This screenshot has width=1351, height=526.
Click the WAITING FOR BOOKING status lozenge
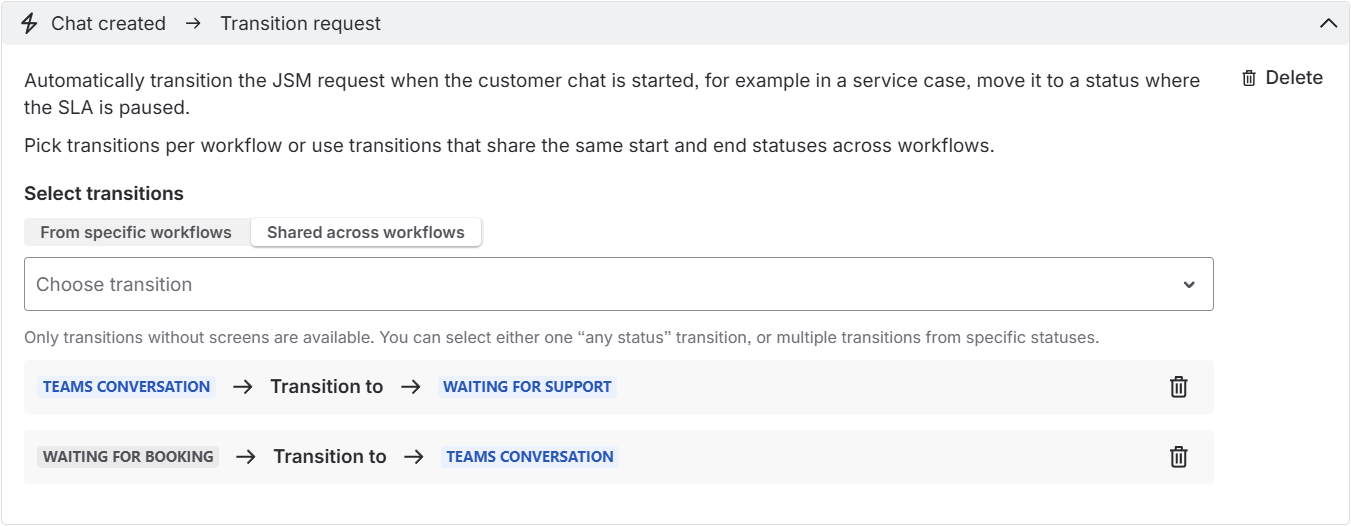(x=128, y=457)
